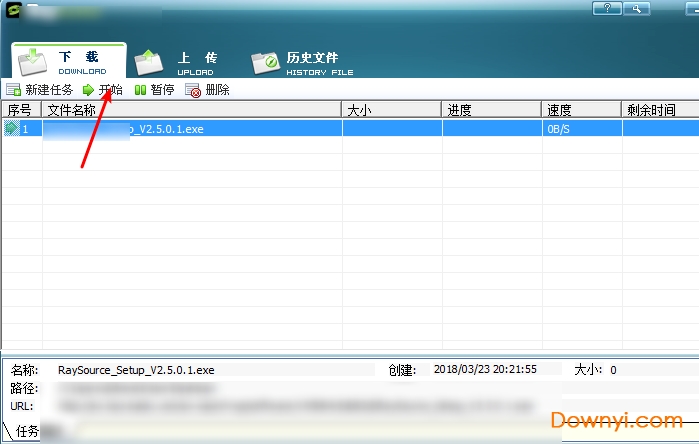699x444 pixels.
Task: Click the 速度 speed column header
Action: click(x=558, y=110)
